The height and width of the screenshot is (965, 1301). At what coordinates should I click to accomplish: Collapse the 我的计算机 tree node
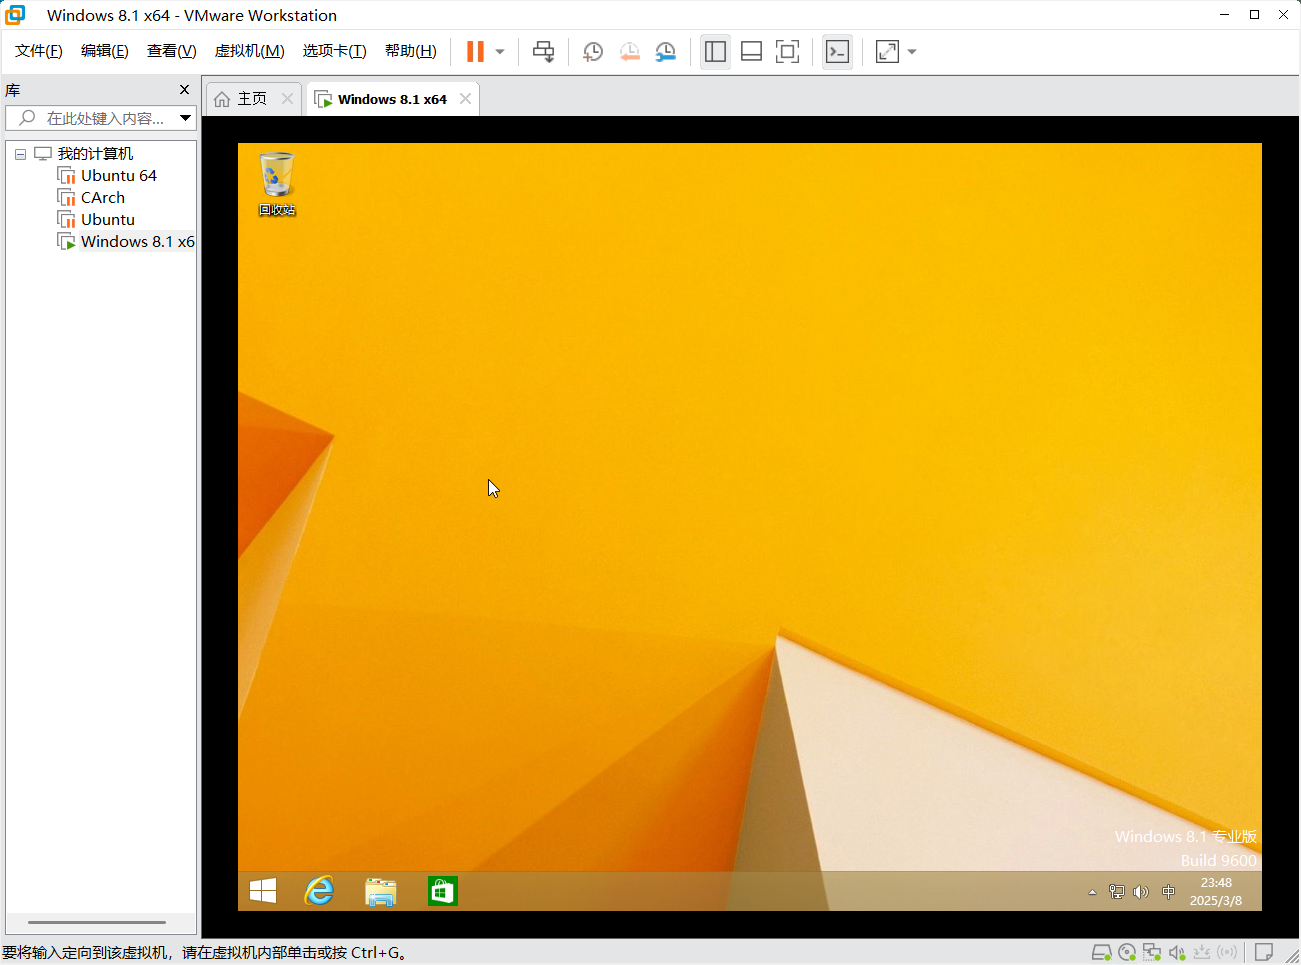click(20, 154)
